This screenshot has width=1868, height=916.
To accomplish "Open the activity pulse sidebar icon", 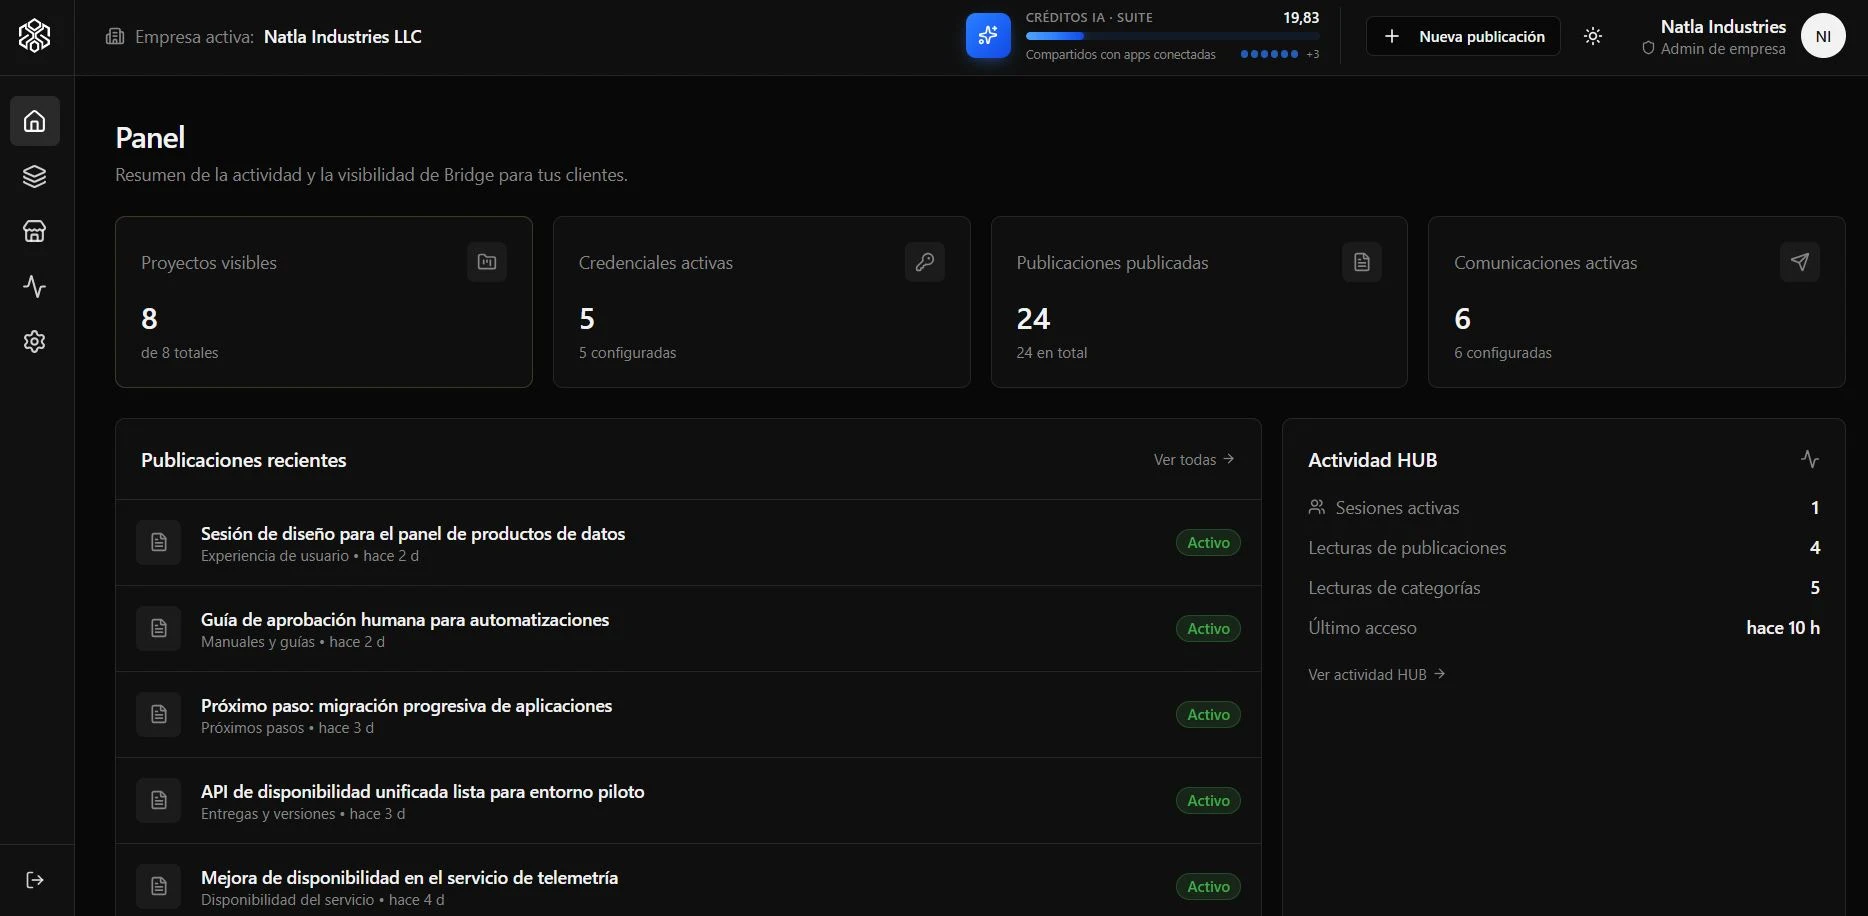I will click(35, 286).
